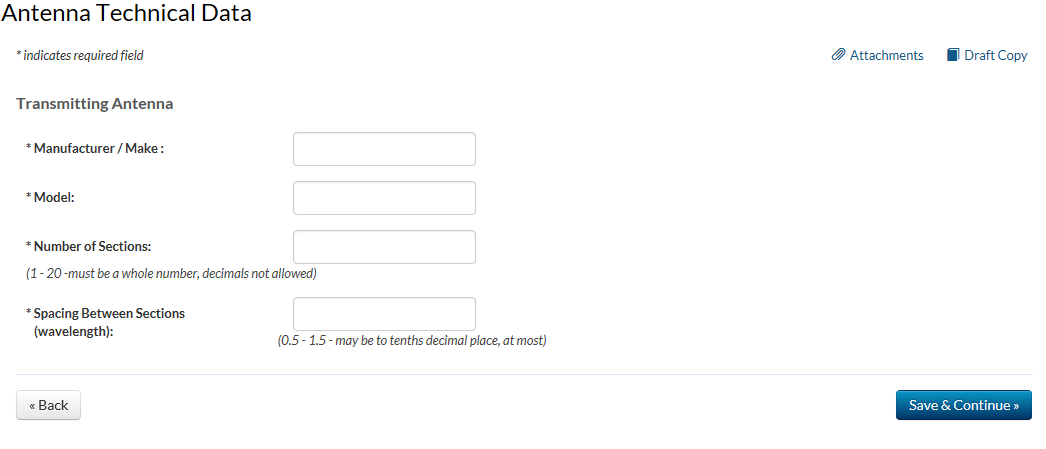The image size is (1046, 449).
Task: Open the Attachments link
Action: pyautogui.click(x=886, y=55)
